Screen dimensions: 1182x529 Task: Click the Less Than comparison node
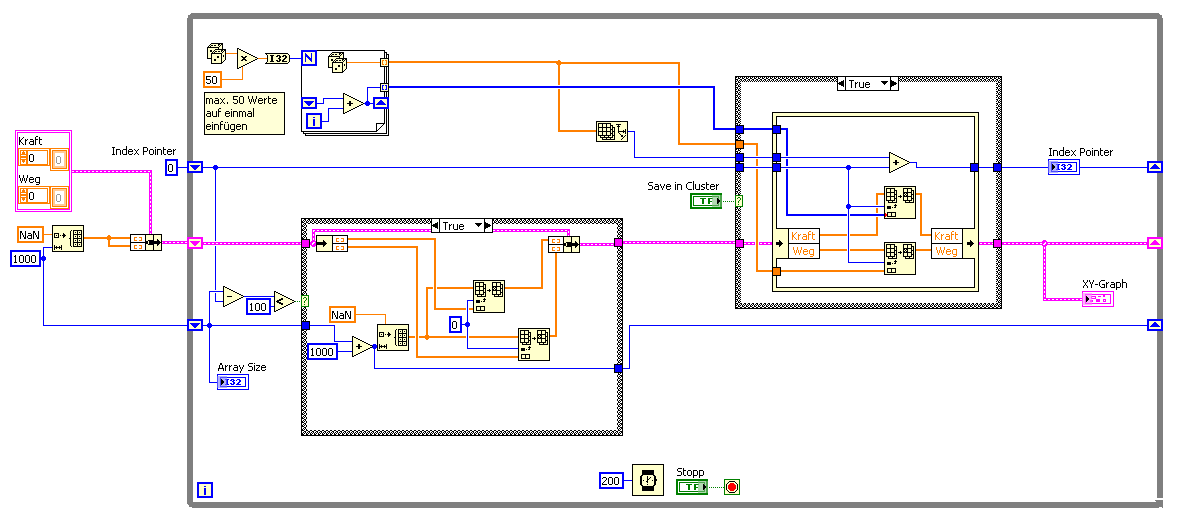(x=283, y=301)
